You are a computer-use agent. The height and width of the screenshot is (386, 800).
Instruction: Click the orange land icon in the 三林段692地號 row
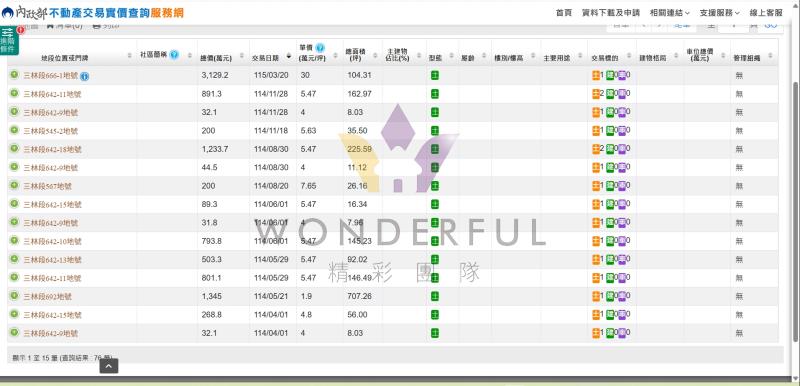click(595, 296)
